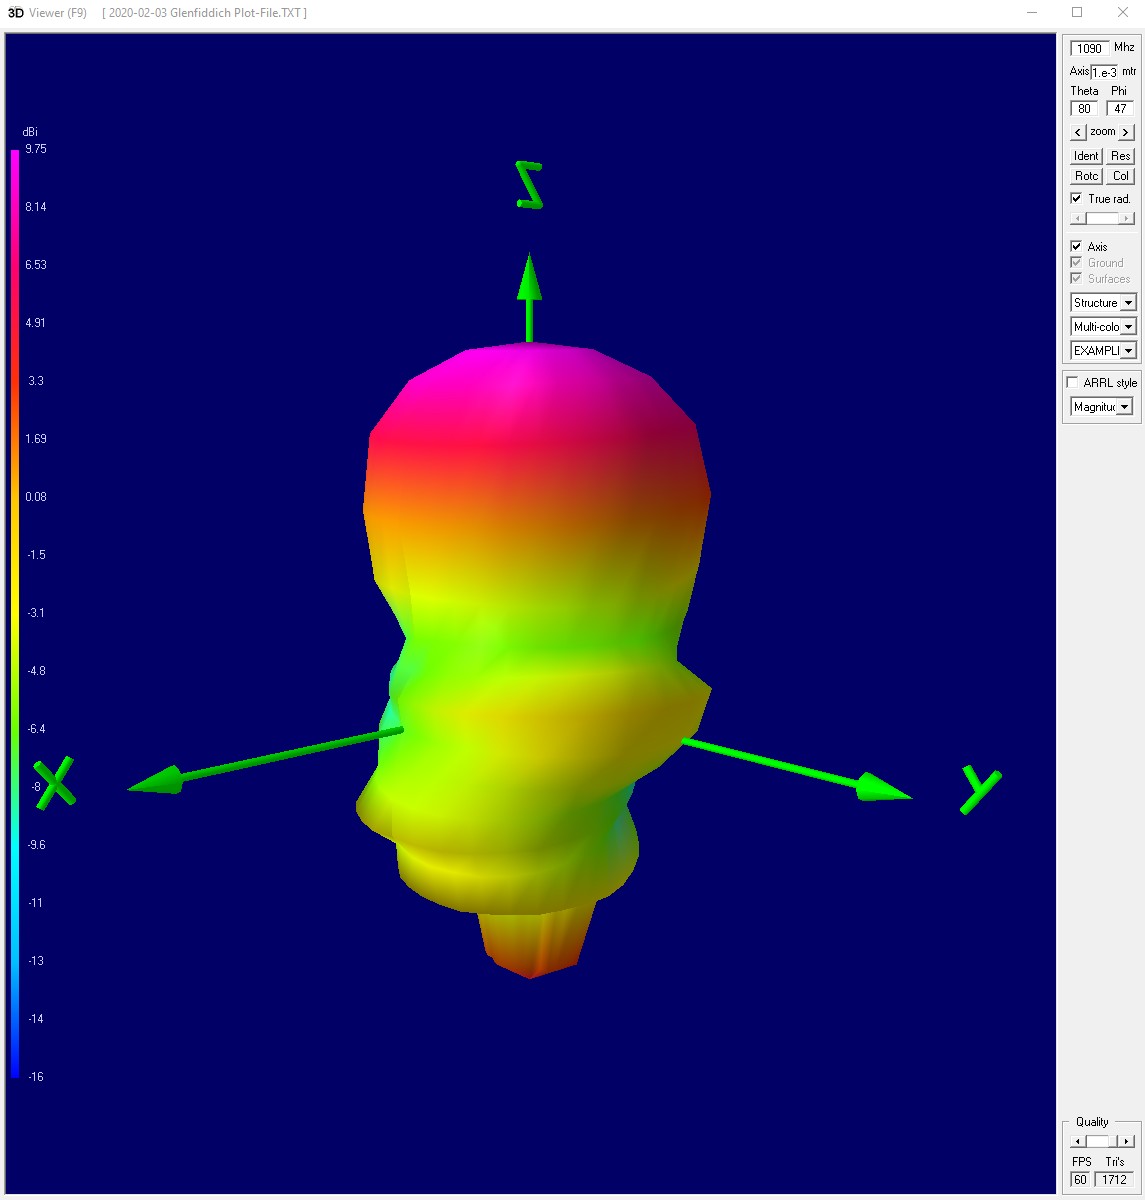Screen dimensions: 1145x1200
Task: Click the Theta angle input field
Action: [x=1084, y=109]
